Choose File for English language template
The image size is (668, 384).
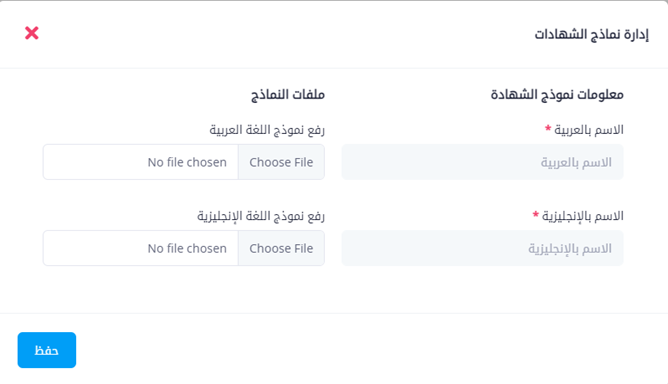pos(281,248)
